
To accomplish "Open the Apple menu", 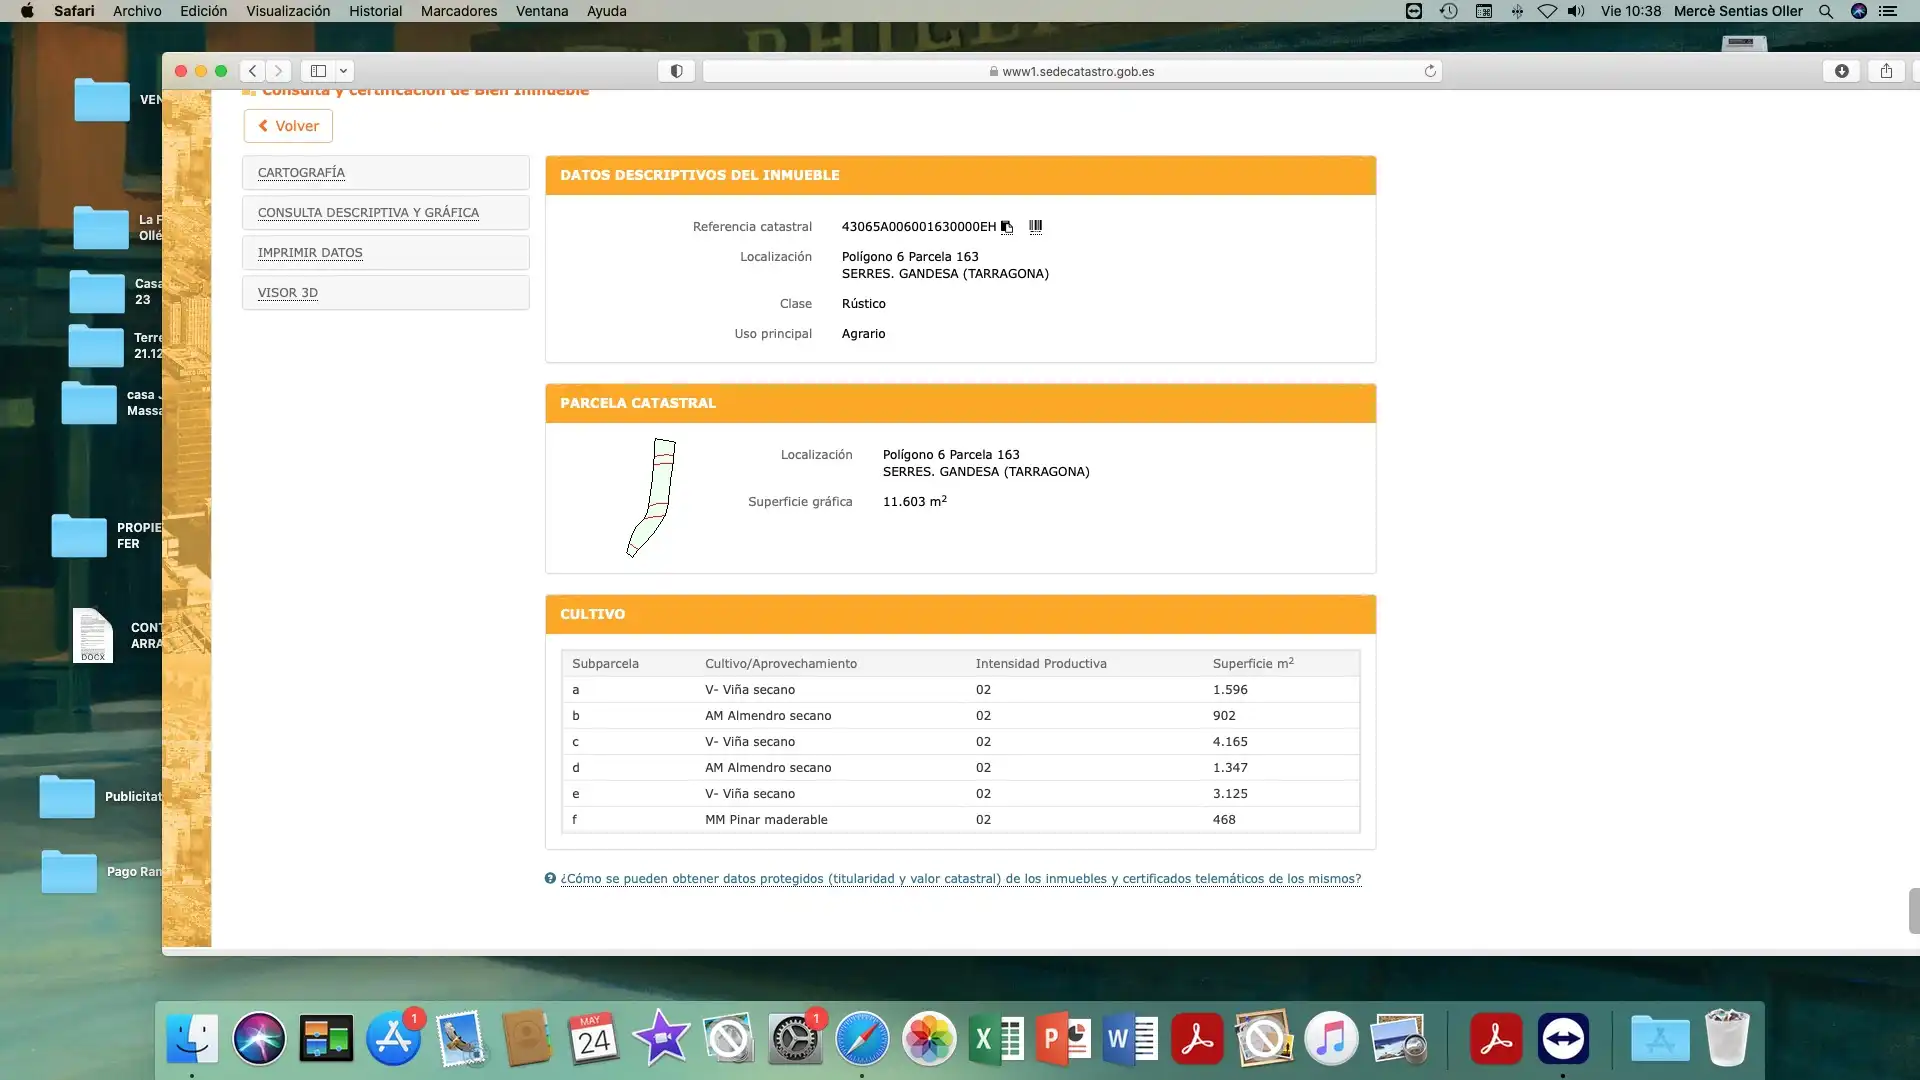I will point(27,11).
